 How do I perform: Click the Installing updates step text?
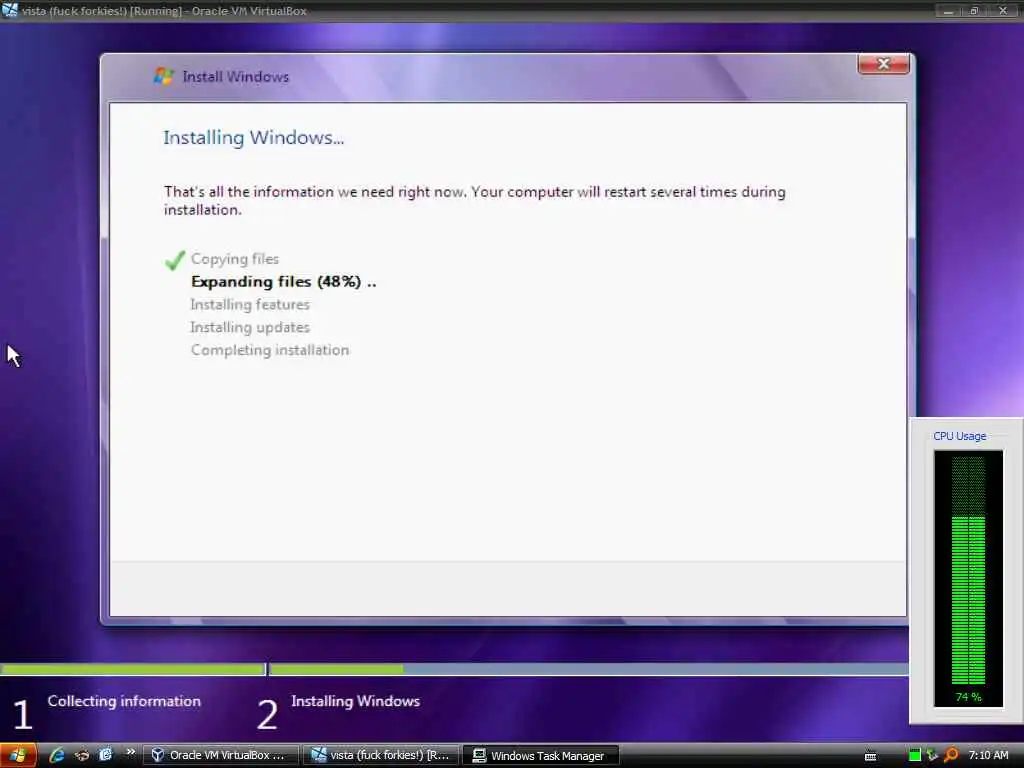[x=249, y=327]
